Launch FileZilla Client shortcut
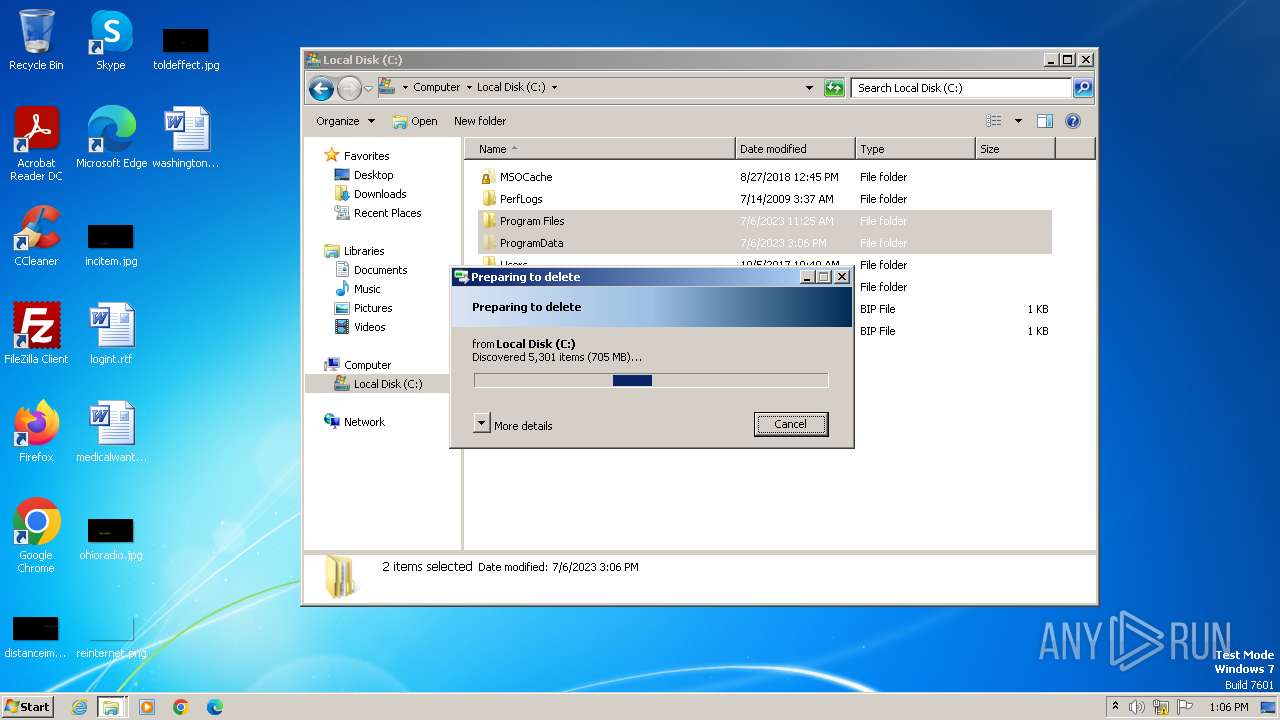 (36, 333)
